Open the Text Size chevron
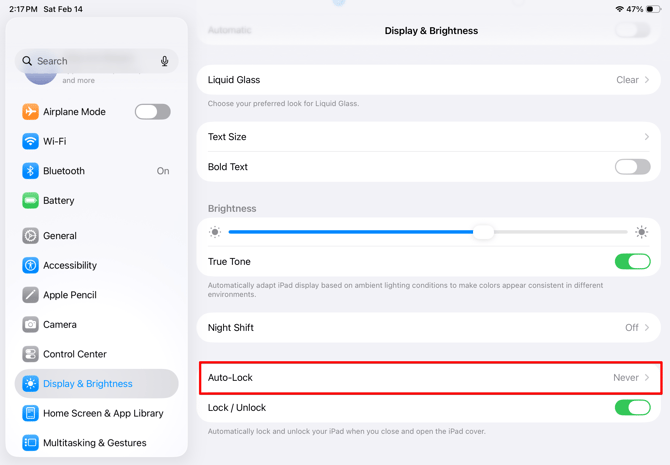The height and width of the screenshot is (465, 670). click(x=647, y=137)
